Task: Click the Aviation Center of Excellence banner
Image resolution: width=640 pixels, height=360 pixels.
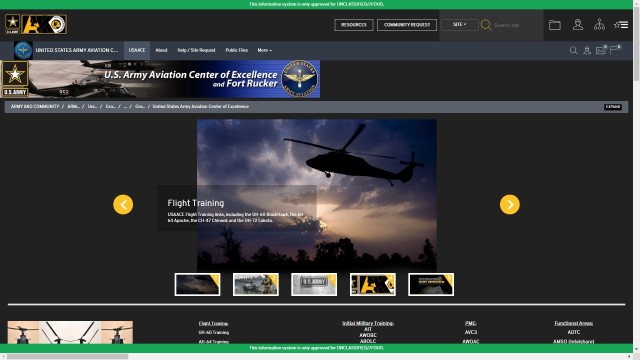Action: pyautogui.click(x=160, y=79)
